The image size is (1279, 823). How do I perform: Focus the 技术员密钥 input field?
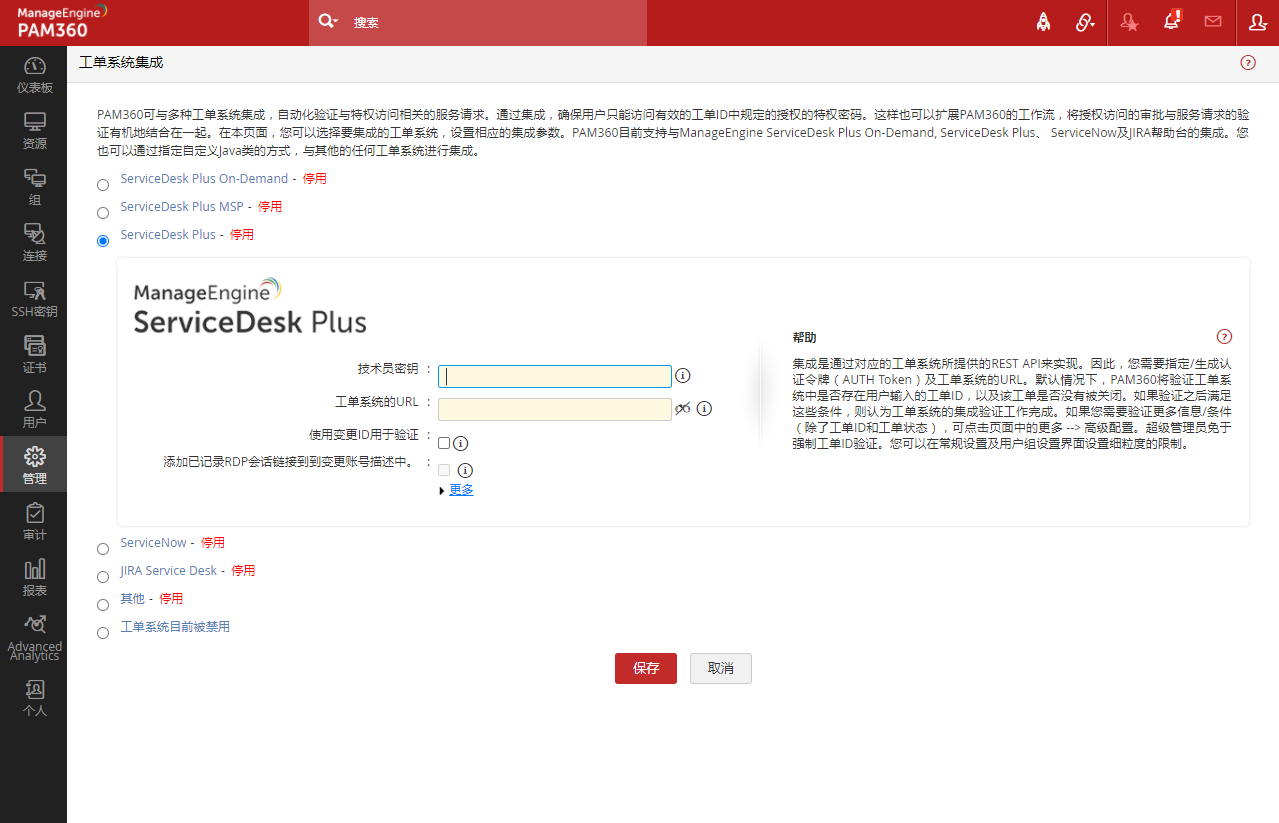(555, 376)
